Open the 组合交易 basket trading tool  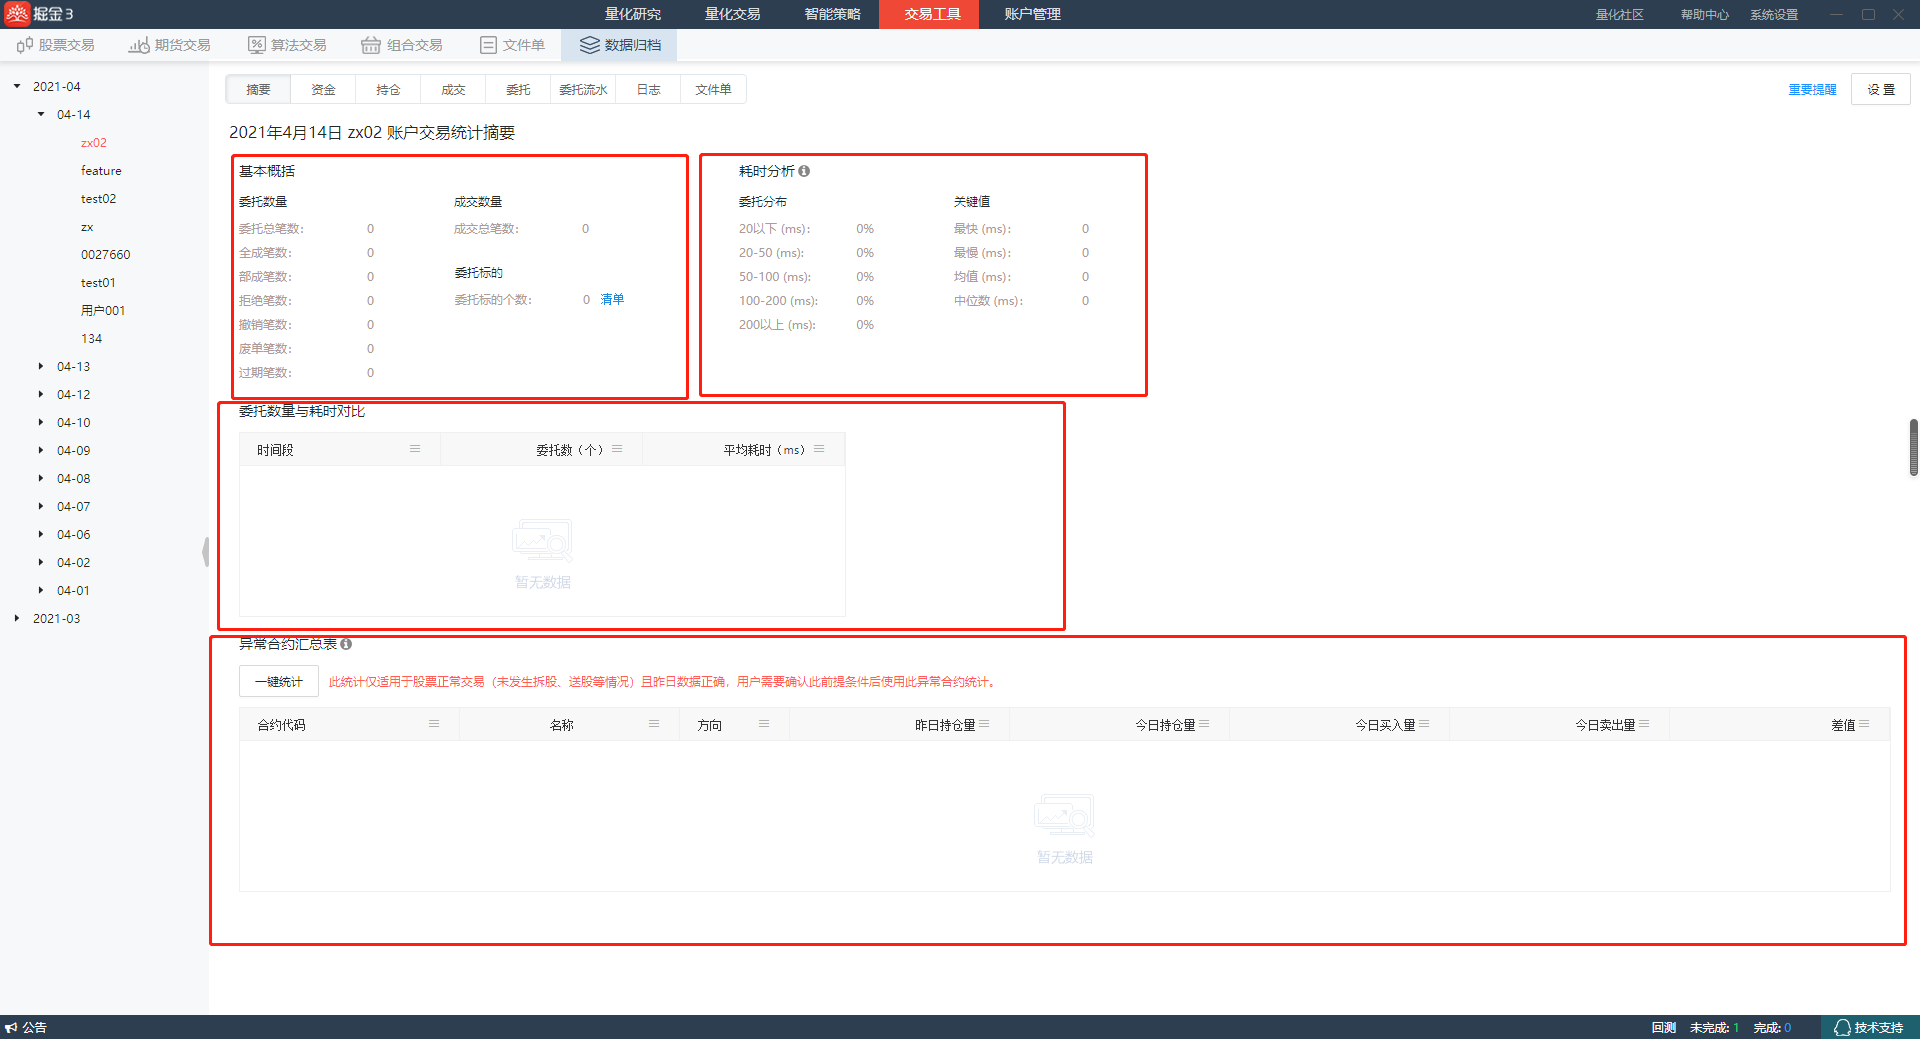[x=402, y=45]
